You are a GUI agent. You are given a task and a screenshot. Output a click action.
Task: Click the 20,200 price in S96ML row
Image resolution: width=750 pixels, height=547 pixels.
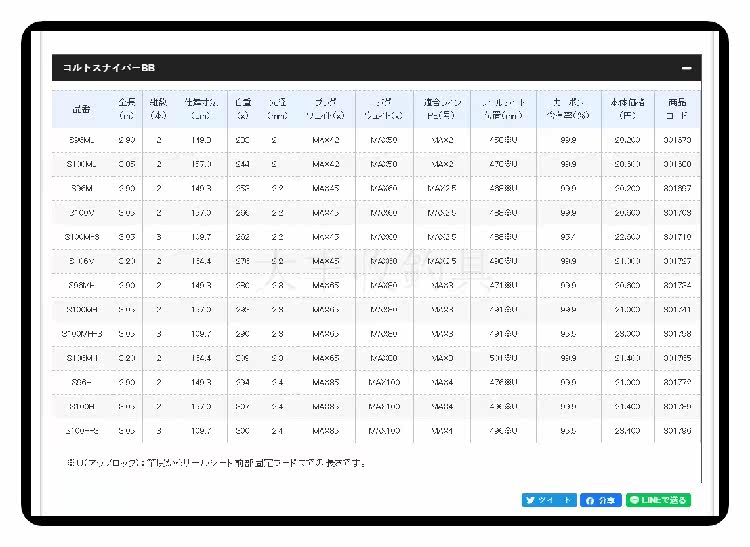[x=627, y=140]
